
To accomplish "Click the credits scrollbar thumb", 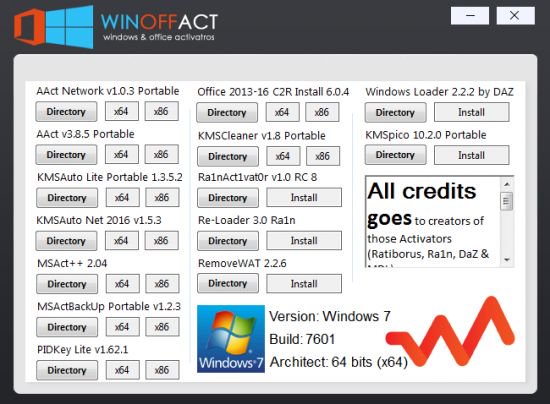I will [506, 201].
